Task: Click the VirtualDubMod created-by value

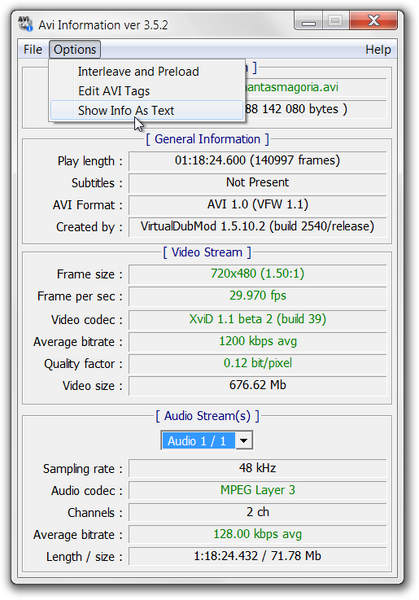Action: pyautogui.click(x=258, y=227)
